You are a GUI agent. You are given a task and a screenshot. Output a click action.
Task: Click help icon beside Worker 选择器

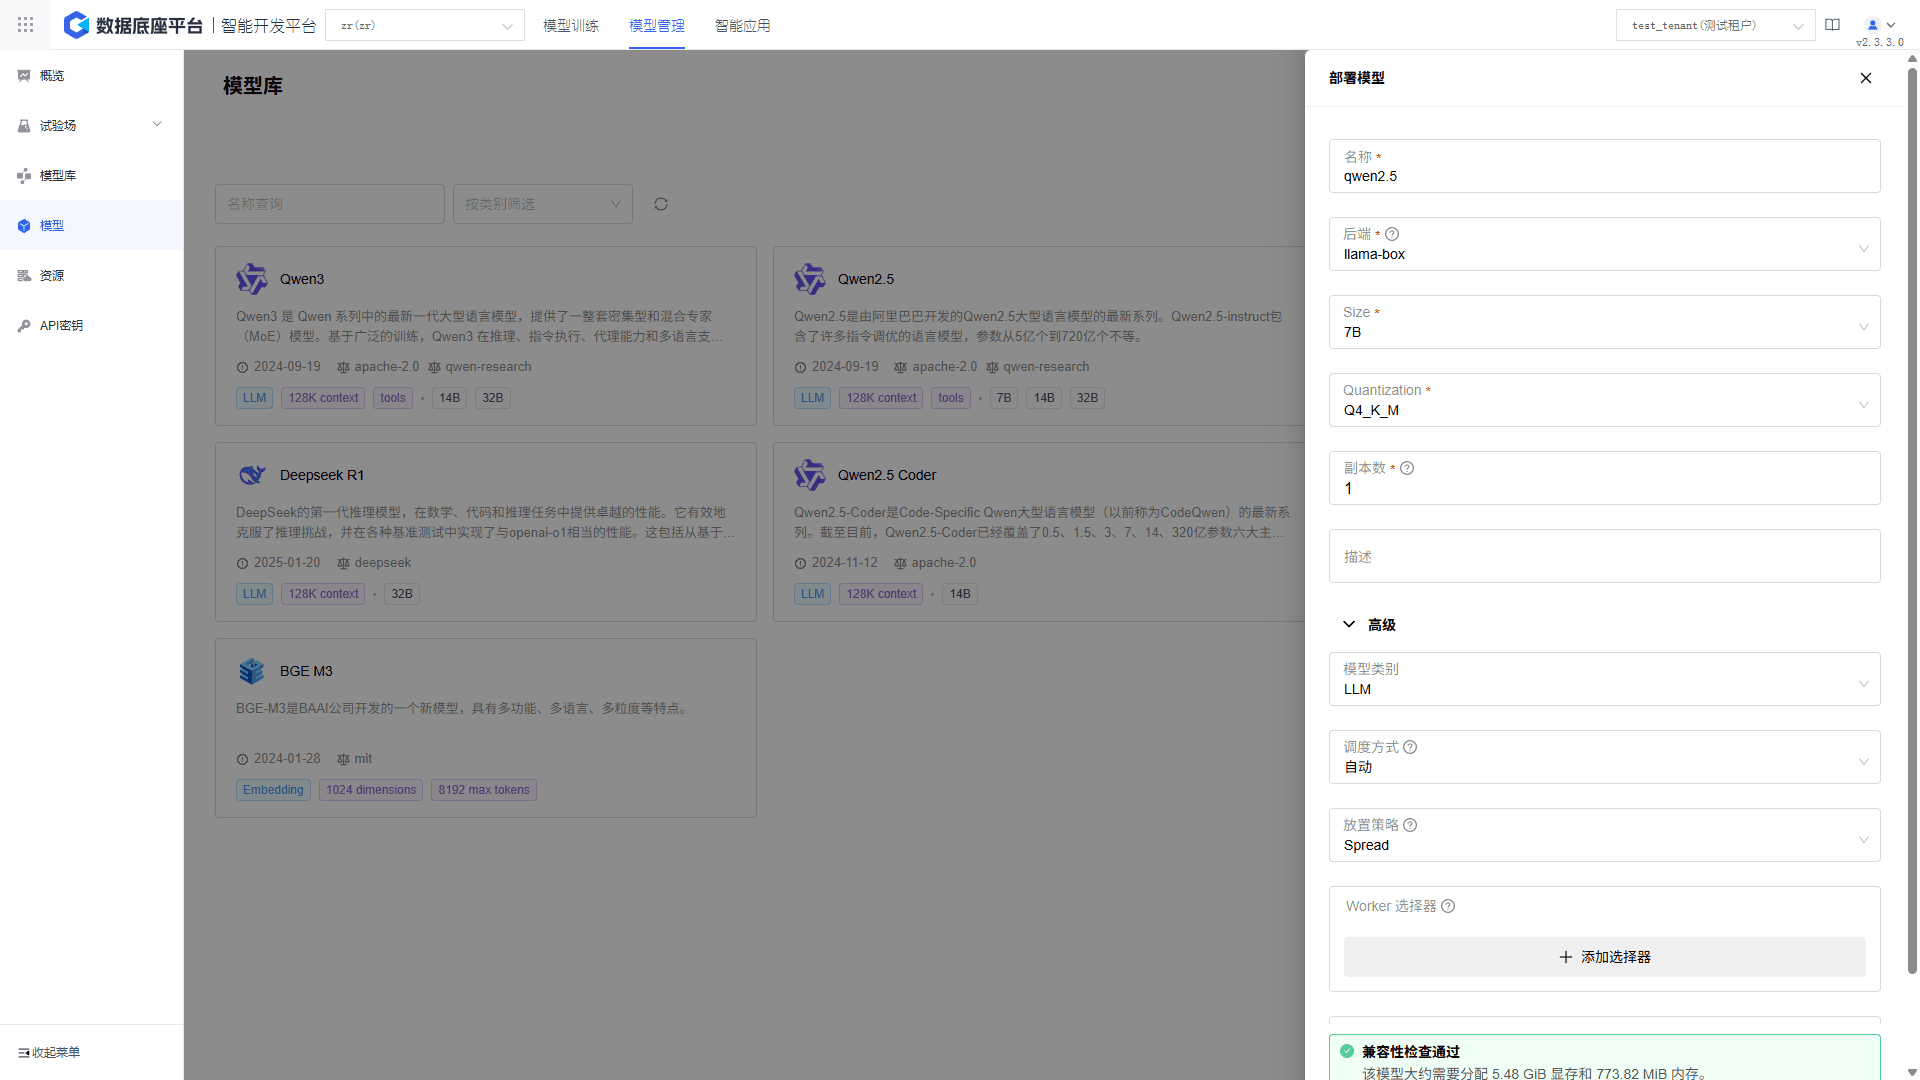[1448, 906]
